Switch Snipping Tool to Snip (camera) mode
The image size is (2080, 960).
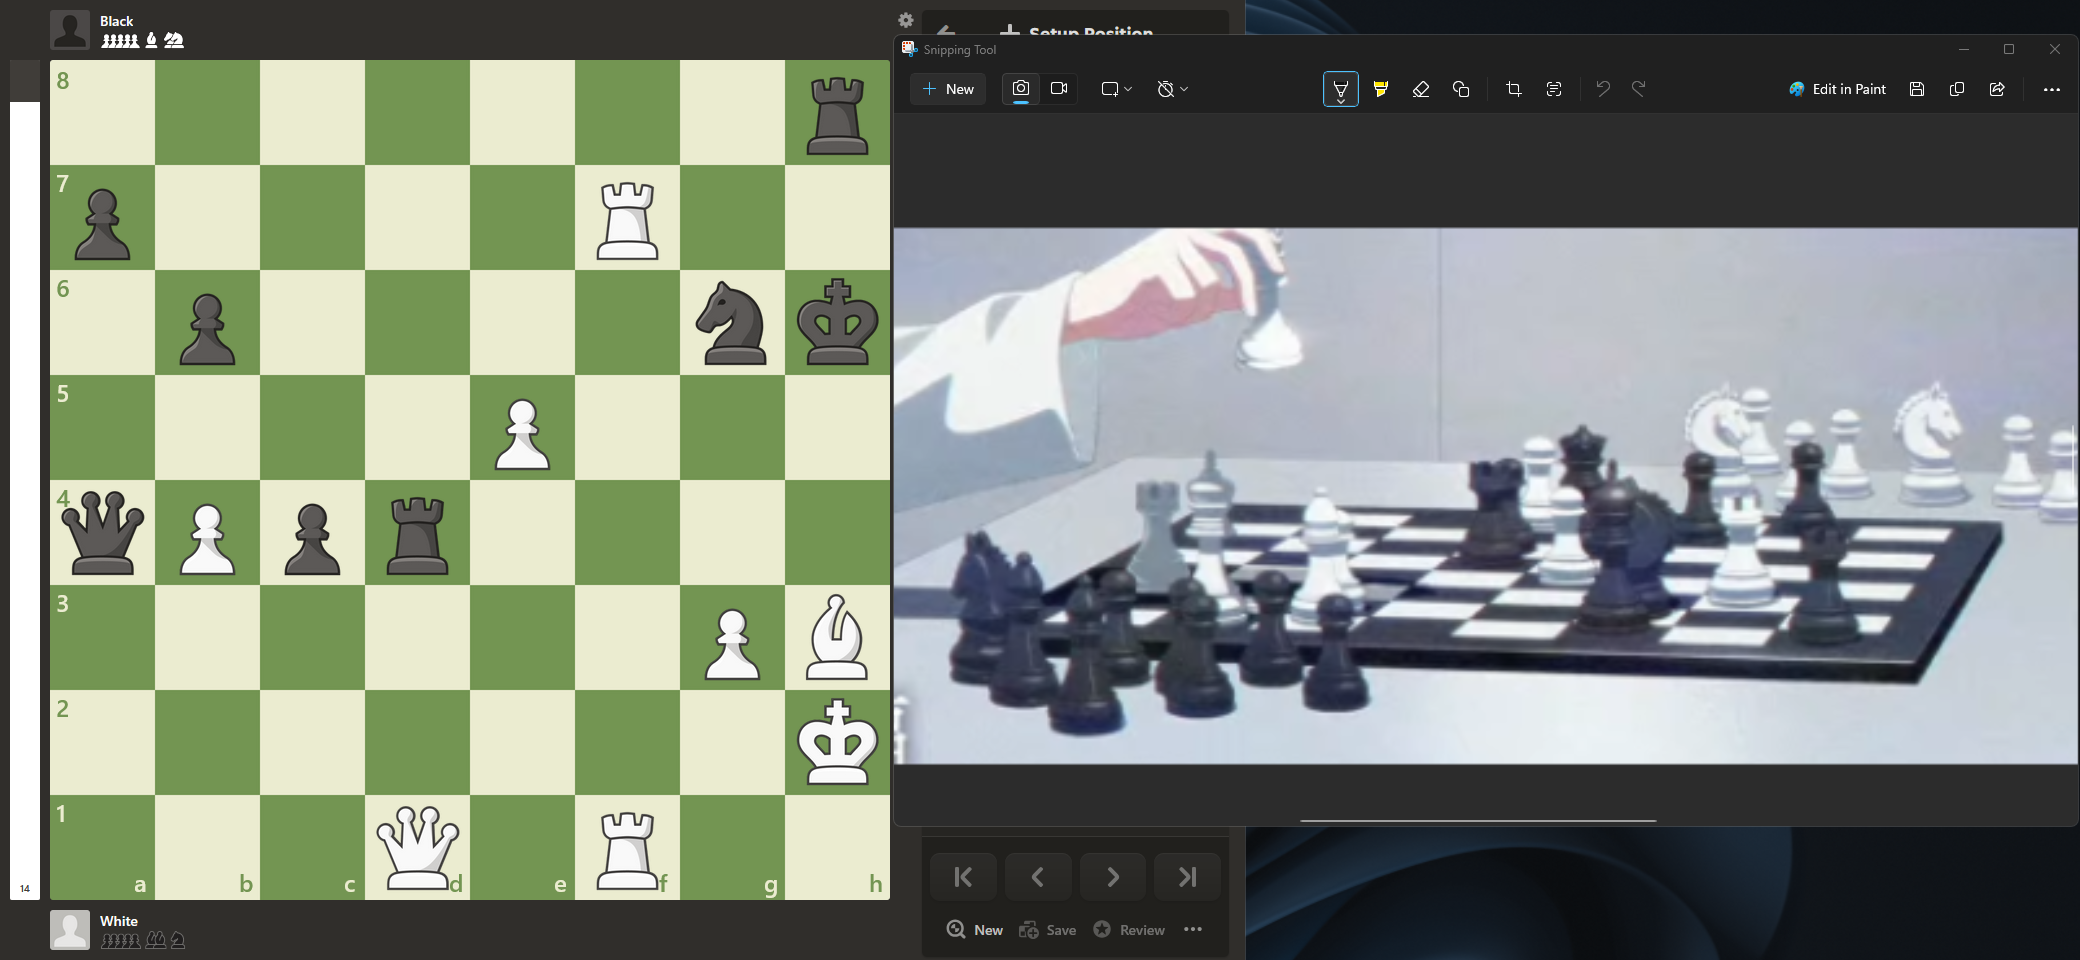tap(1021, 89)
